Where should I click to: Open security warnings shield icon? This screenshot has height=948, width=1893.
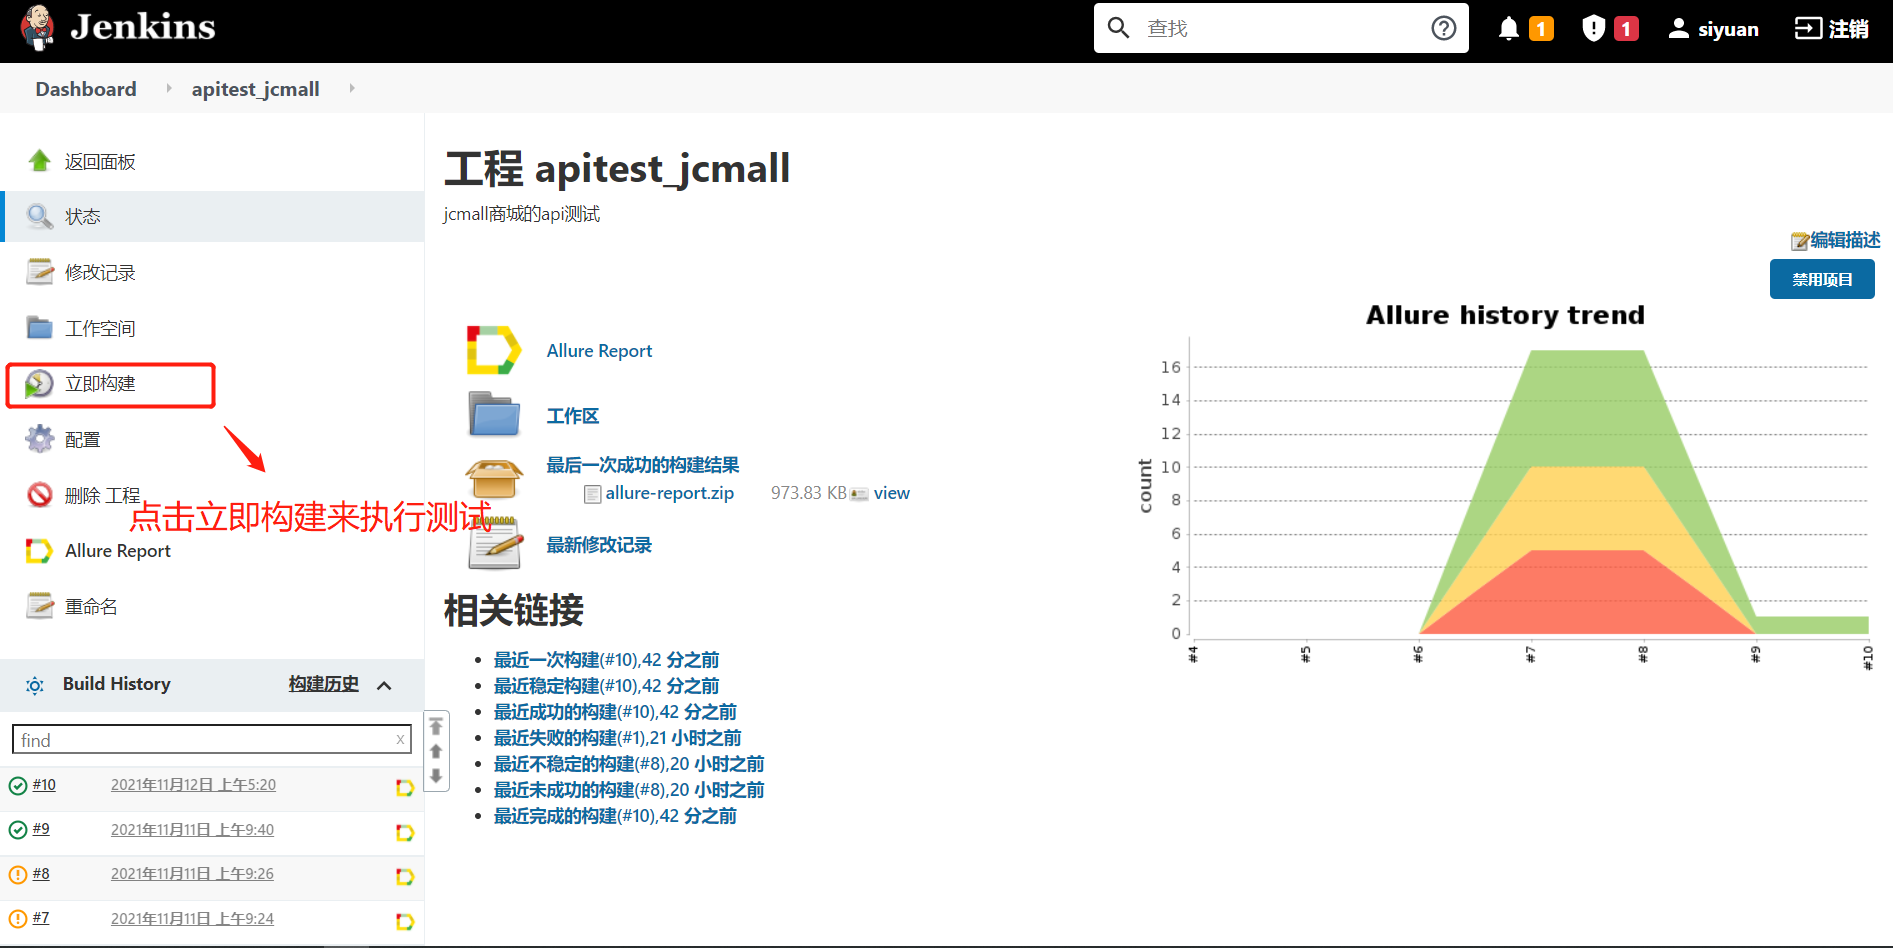(1593, 28)
